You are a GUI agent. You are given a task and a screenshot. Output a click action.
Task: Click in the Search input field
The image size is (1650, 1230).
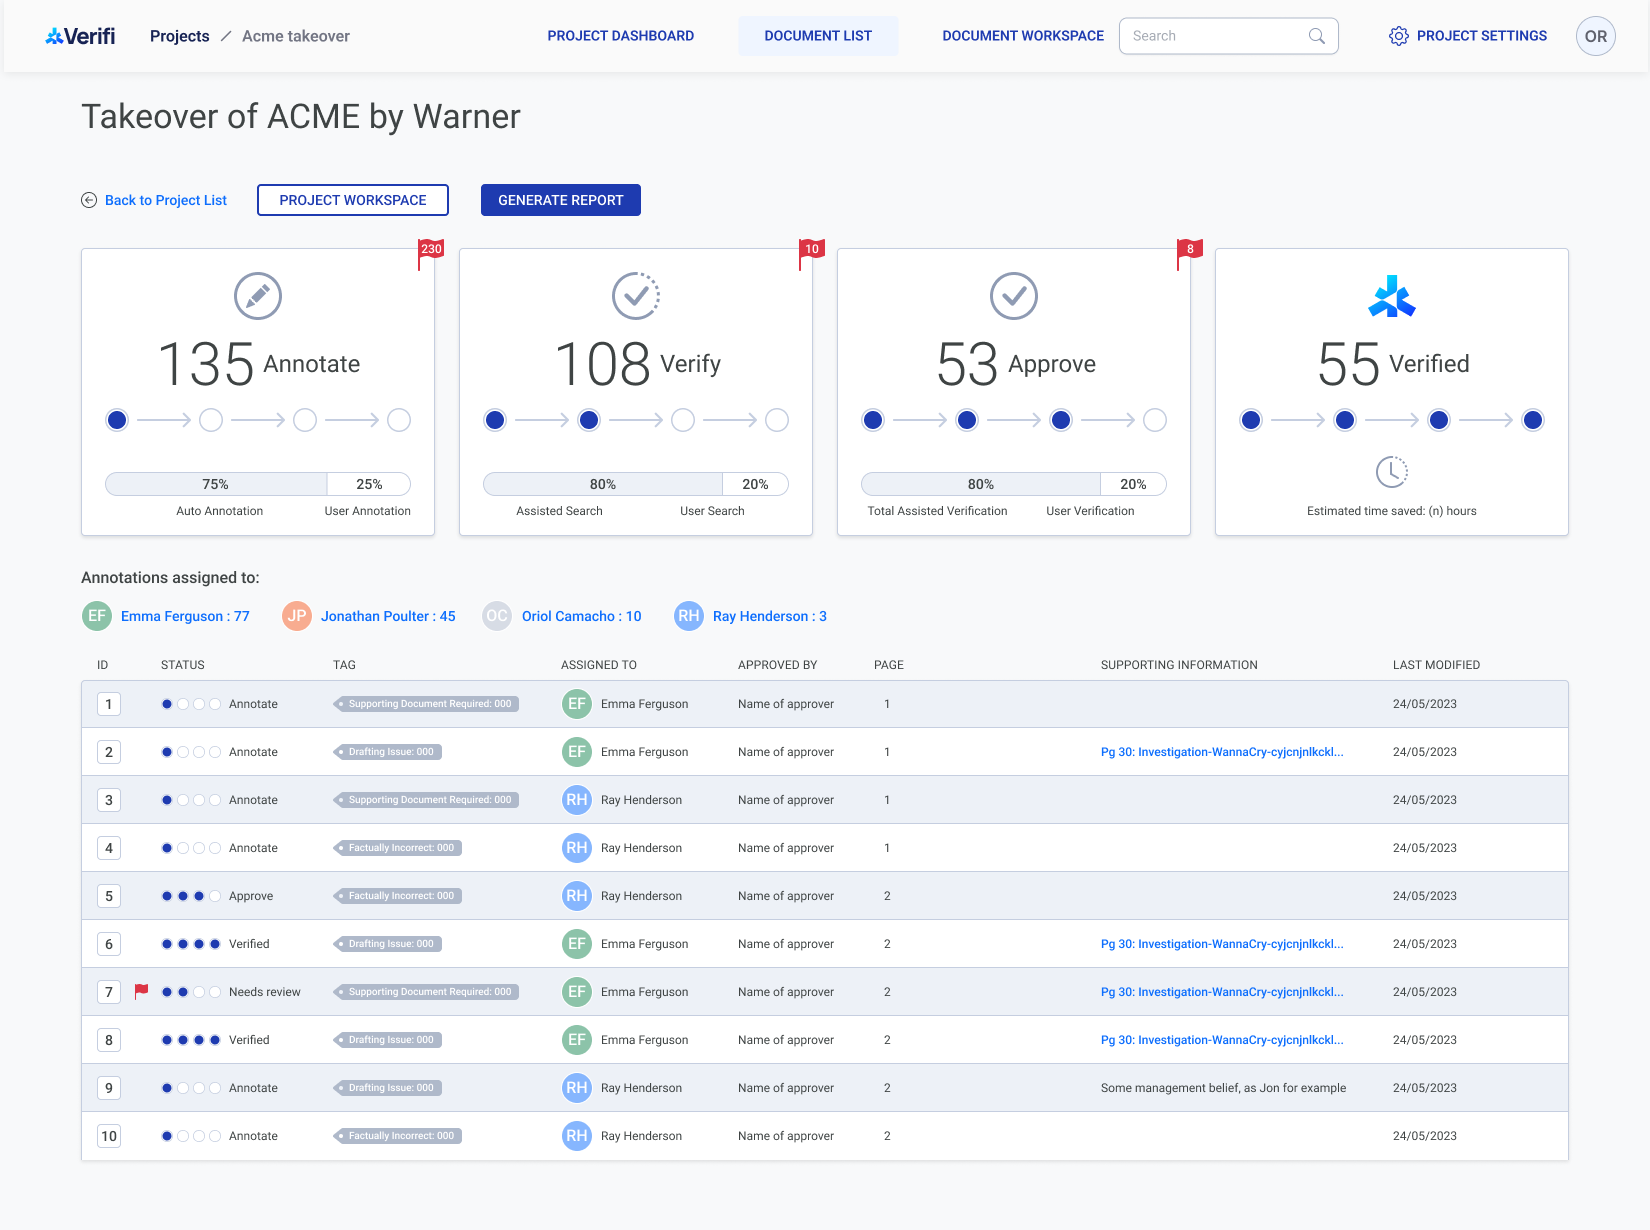point(1229,36)
